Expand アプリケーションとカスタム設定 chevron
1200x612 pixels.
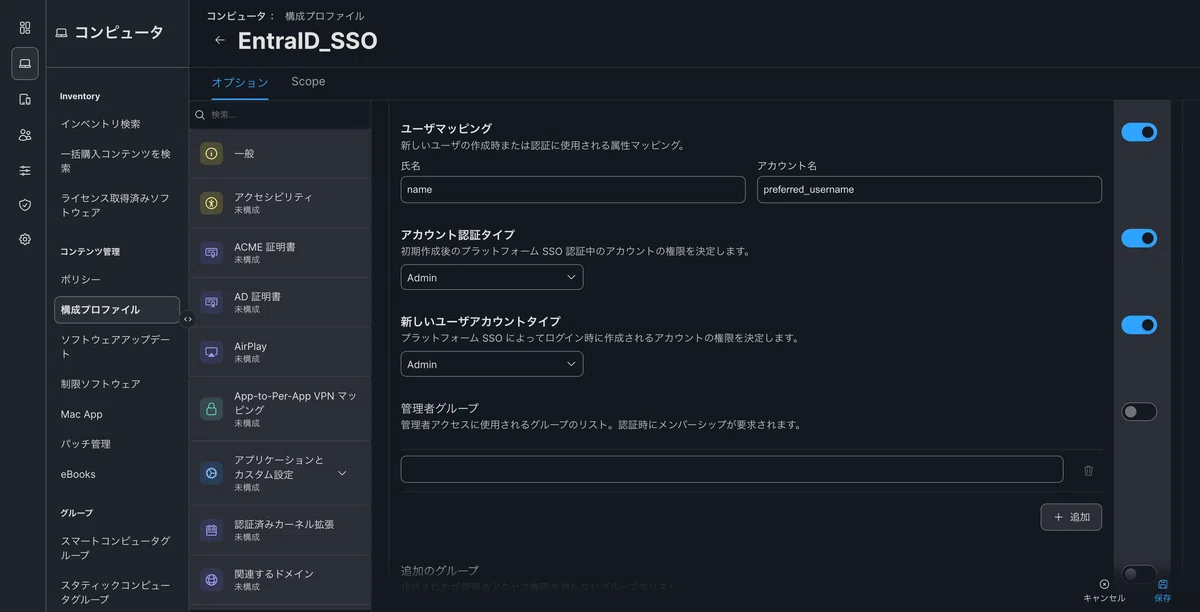(342, 473)
